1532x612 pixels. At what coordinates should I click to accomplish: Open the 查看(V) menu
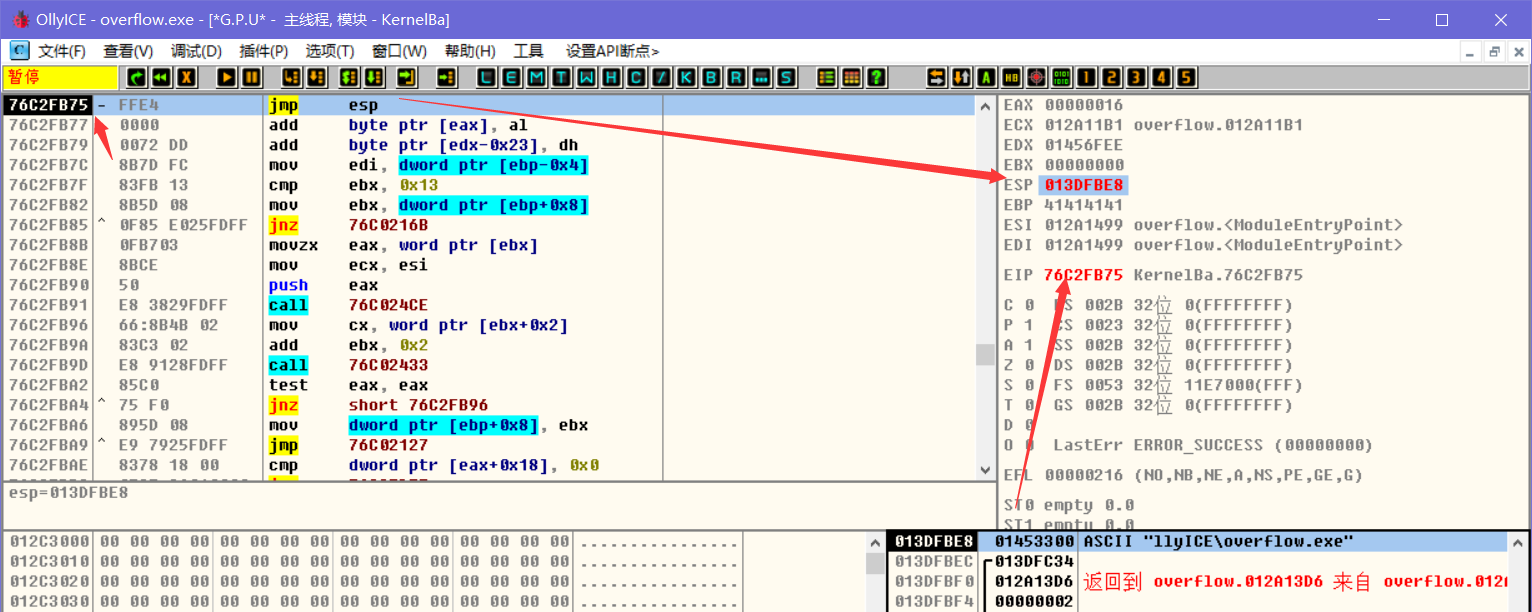128,51
